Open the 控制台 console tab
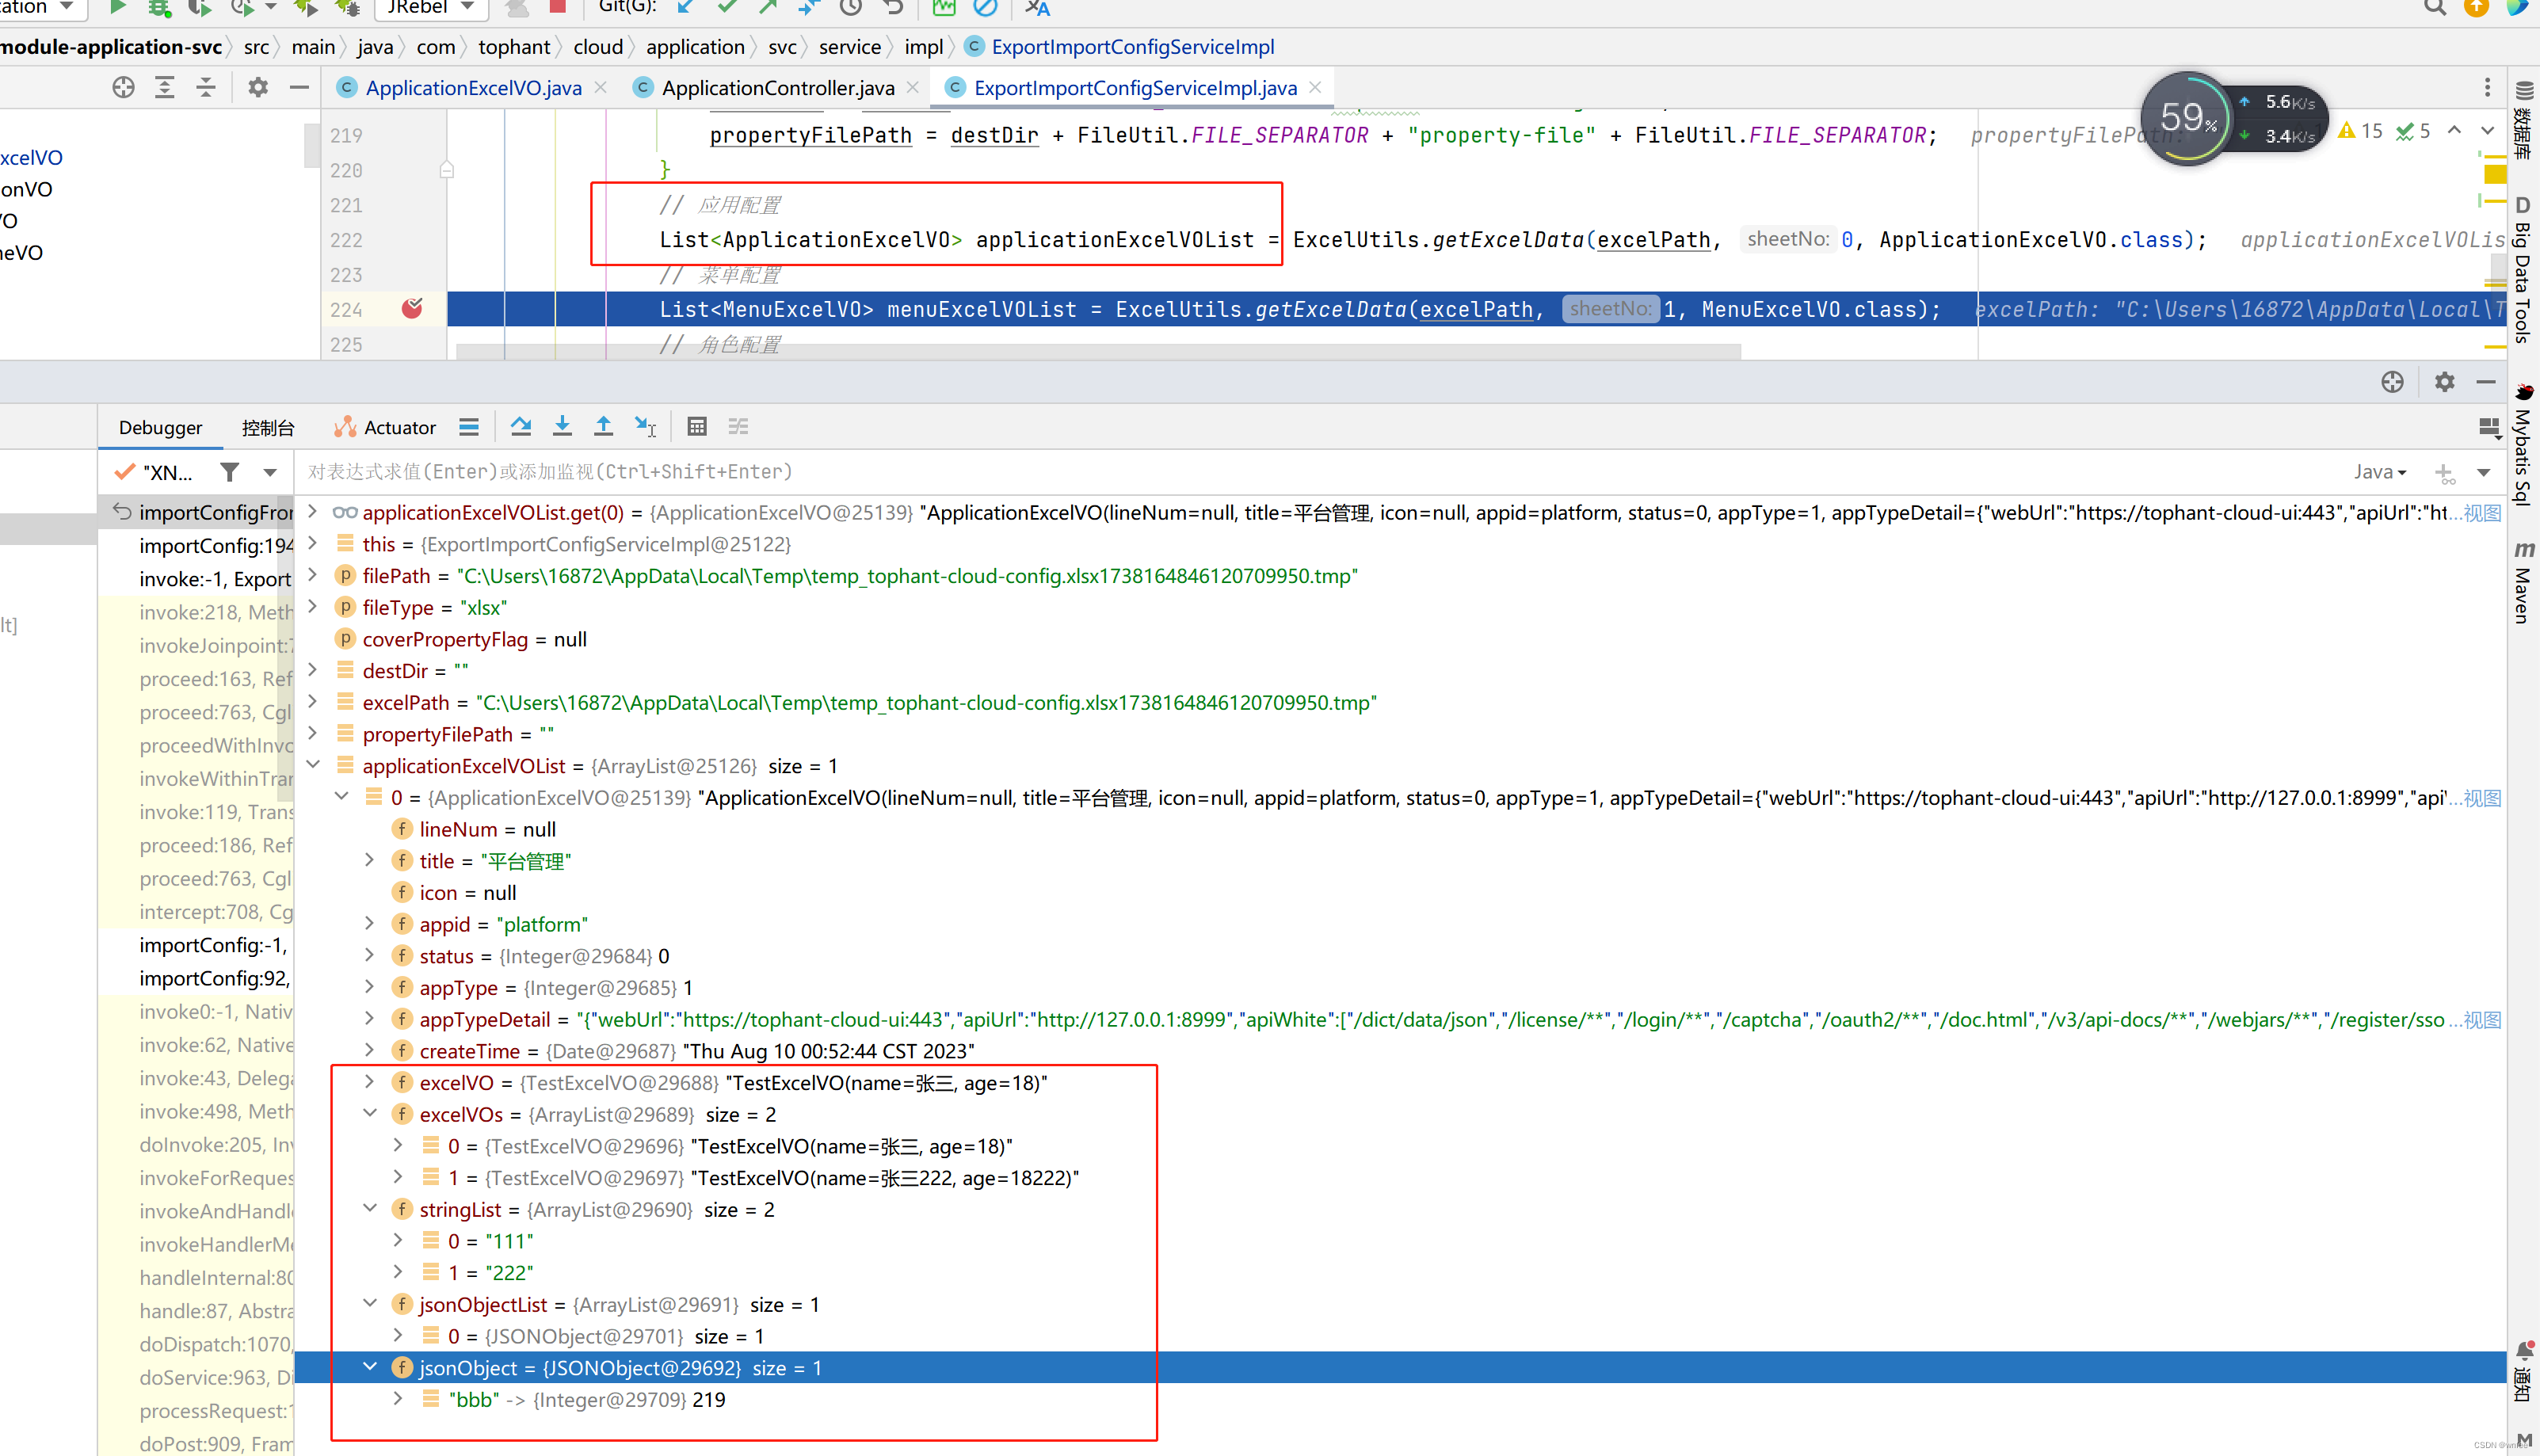 [268, 426]
